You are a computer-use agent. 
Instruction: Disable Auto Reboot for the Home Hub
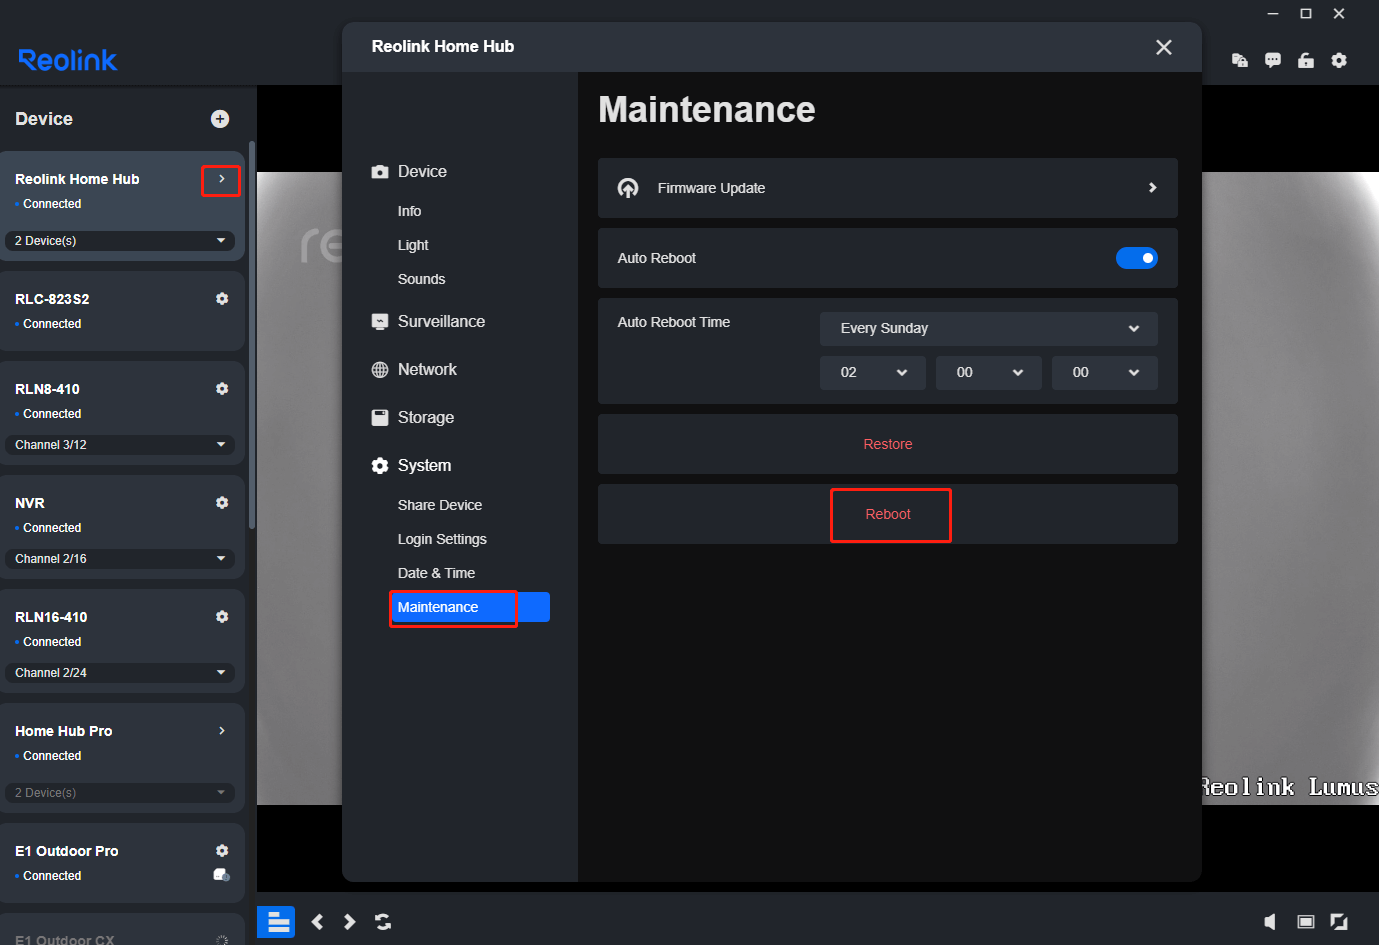click(1137, 258)
